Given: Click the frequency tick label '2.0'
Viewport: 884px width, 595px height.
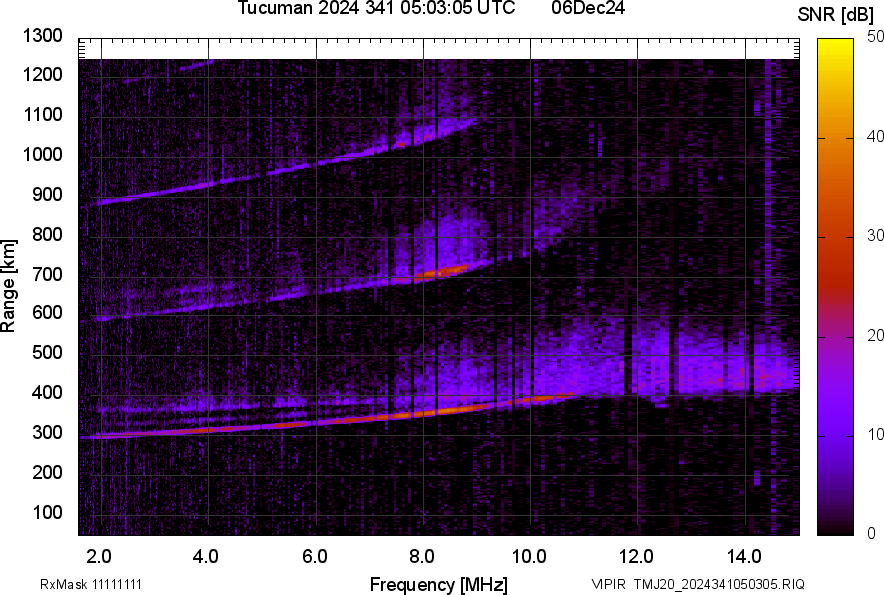Looking at the screenshot, I should tap(99, 557).
